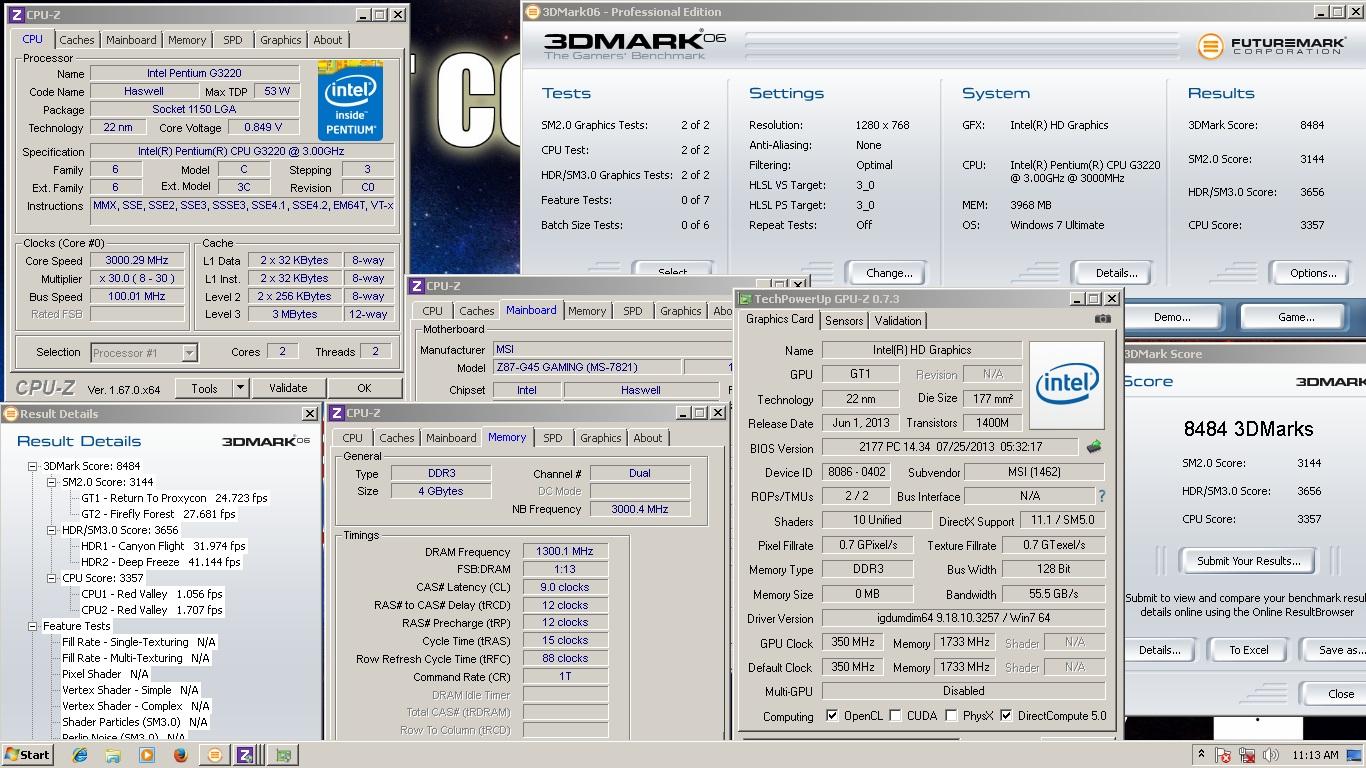The width and height of the screenshot is (1366, 768).
Task: Collapse 3DMark Score: 8484 tree node
Action: tap(33, 466)
